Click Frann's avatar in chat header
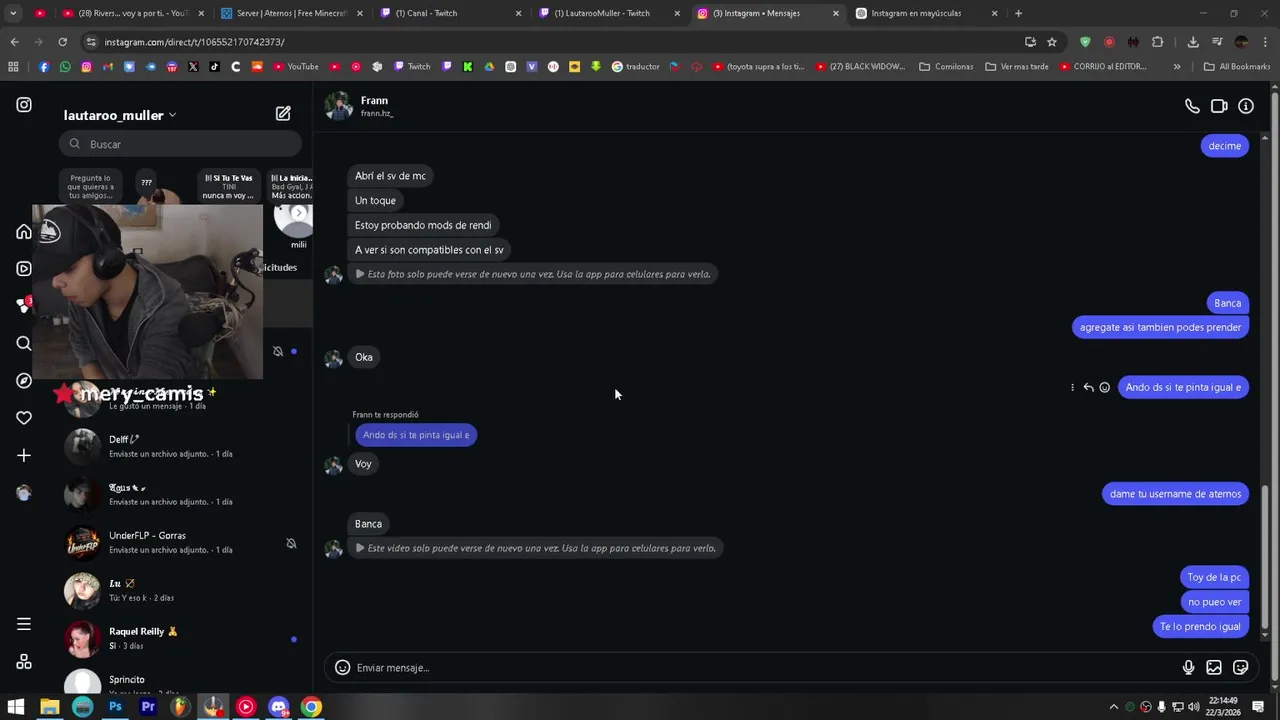 [x=339, y=106]
